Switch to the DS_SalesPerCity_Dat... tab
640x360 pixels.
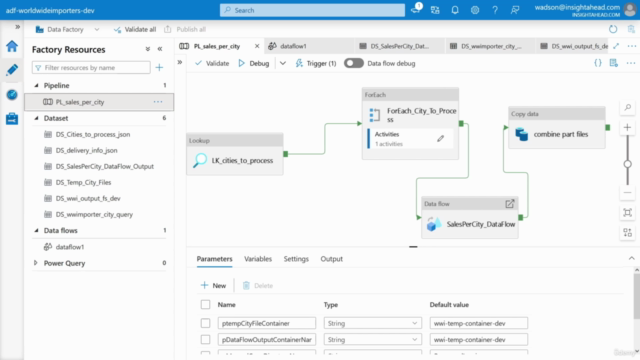tap(400, 46)
